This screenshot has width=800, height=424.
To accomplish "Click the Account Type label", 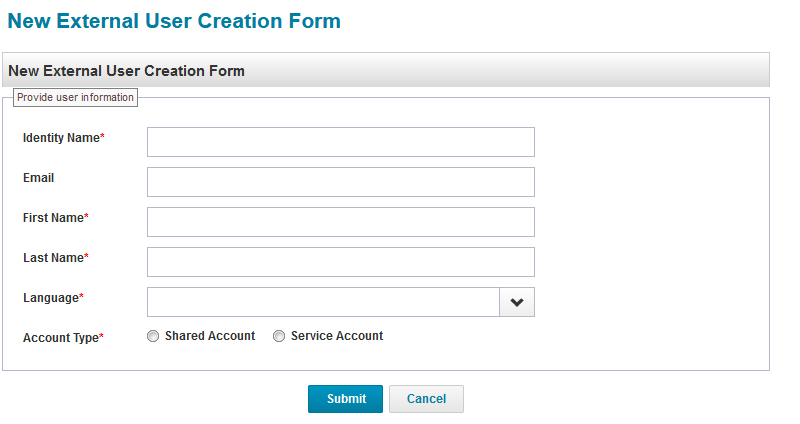I will pyautogui.click(x=61, y=338).
